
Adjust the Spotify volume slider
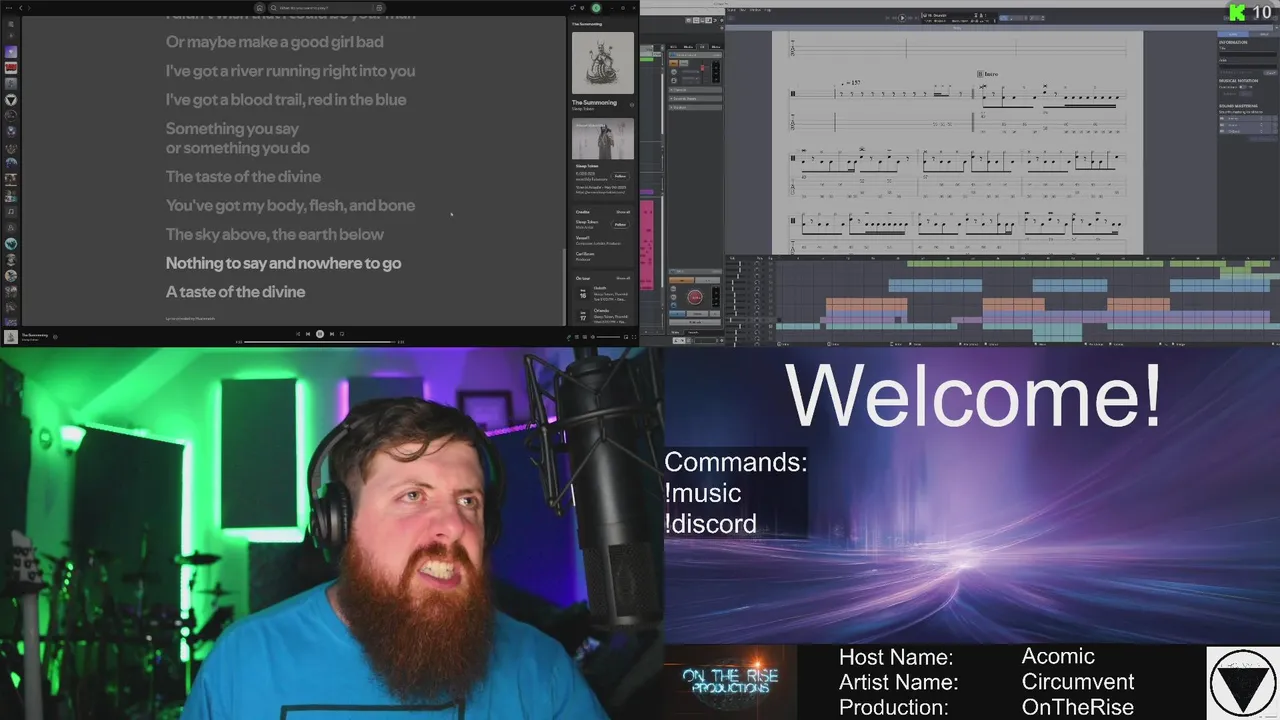tap(608, 337)
